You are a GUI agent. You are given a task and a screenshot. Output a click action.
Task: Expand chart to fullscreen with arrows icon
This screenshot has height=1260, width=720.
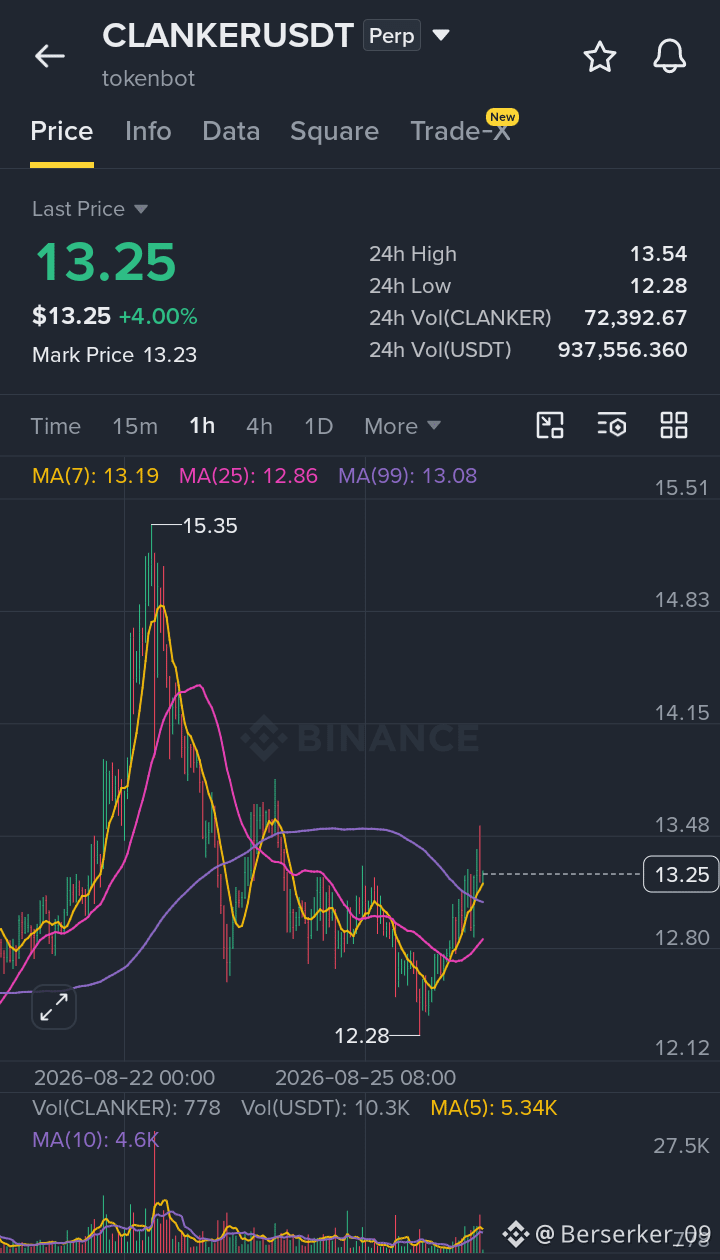coord(54,1007)
